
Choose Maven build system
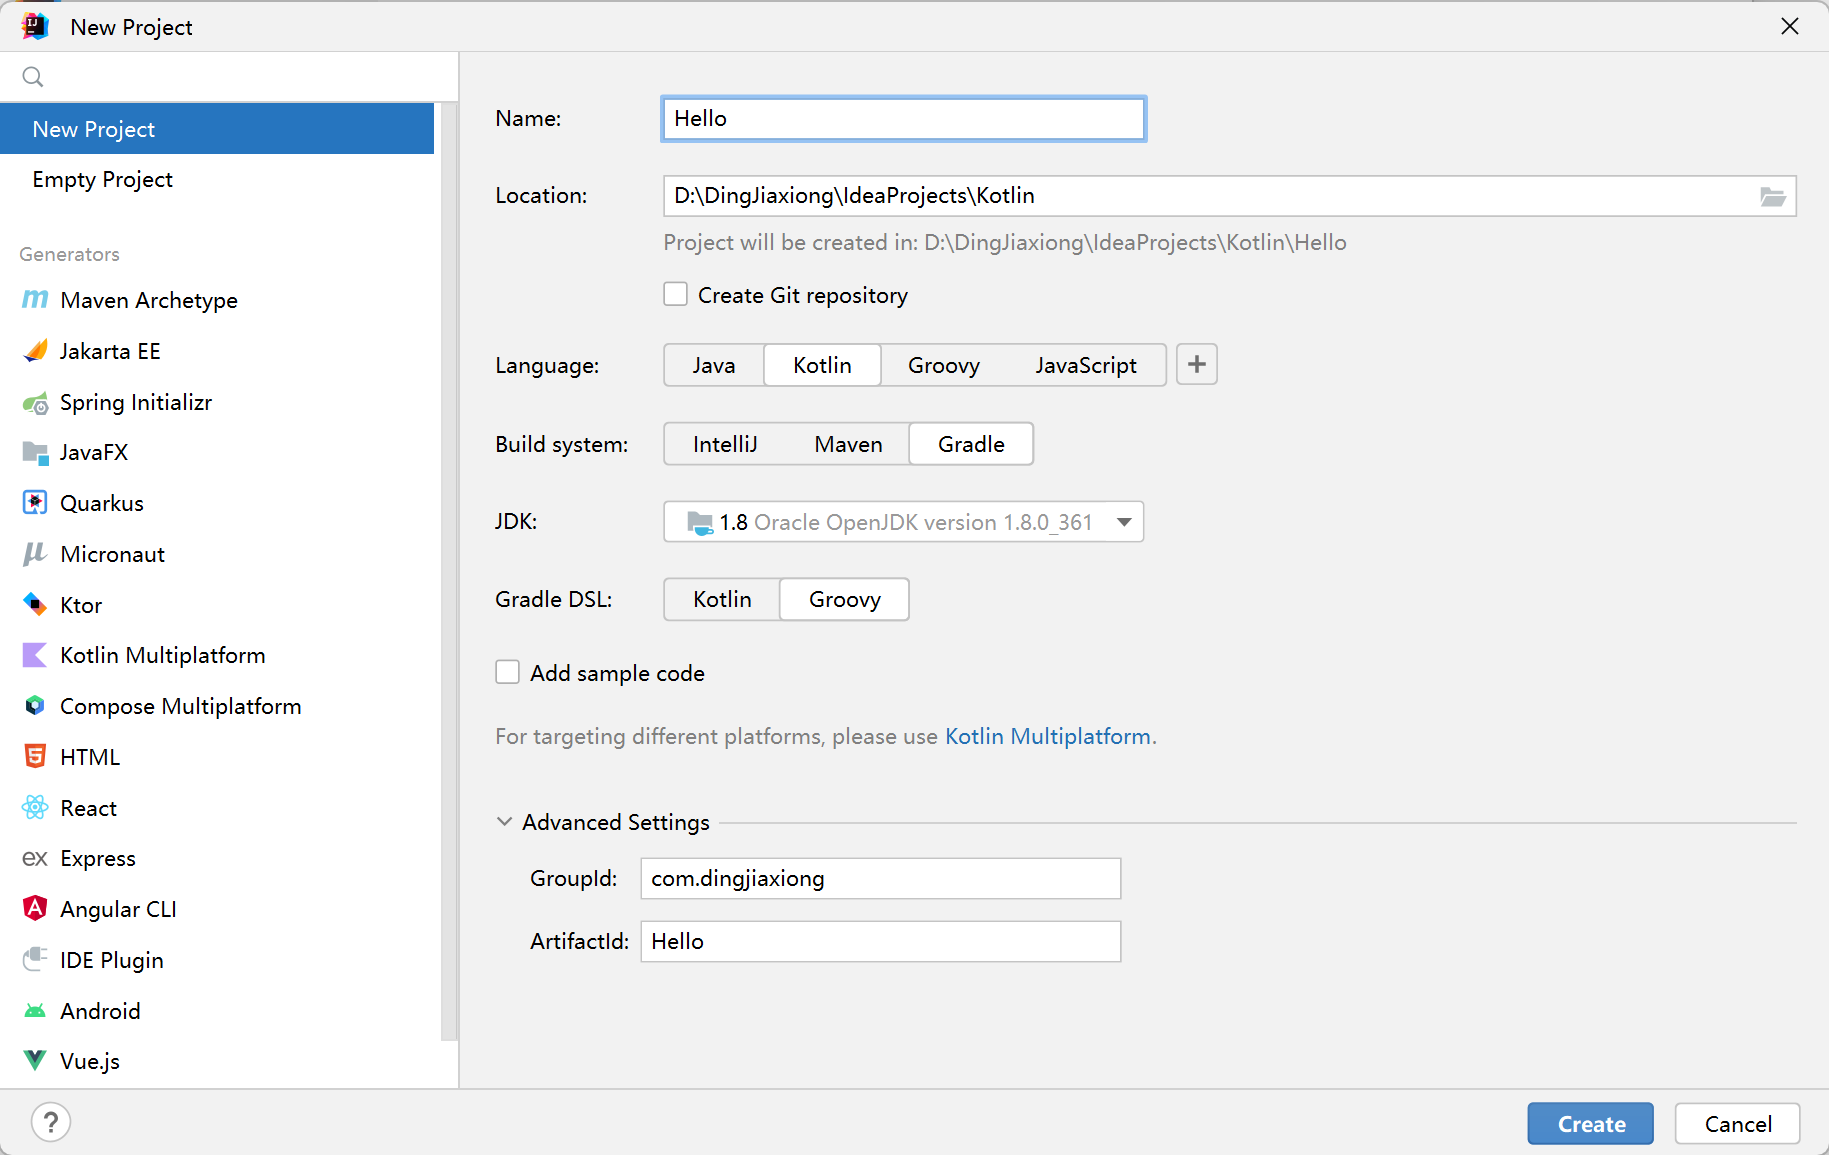848,444
